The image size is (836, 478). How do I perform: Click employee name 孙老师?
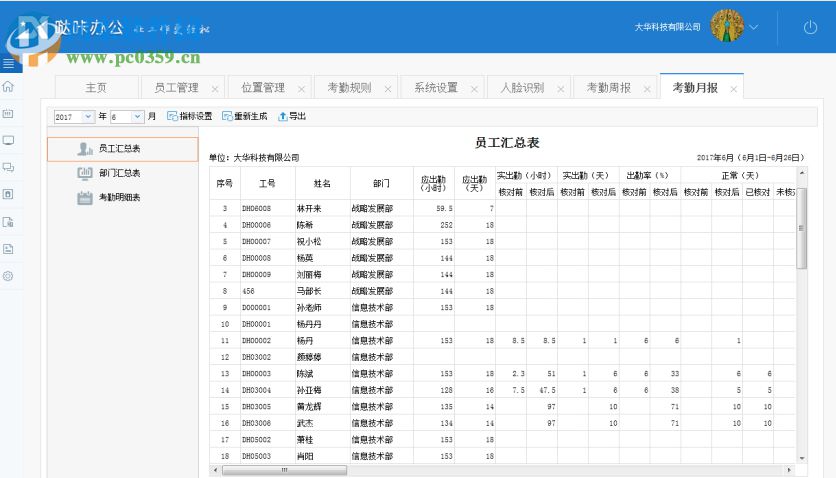click(309, 307)
